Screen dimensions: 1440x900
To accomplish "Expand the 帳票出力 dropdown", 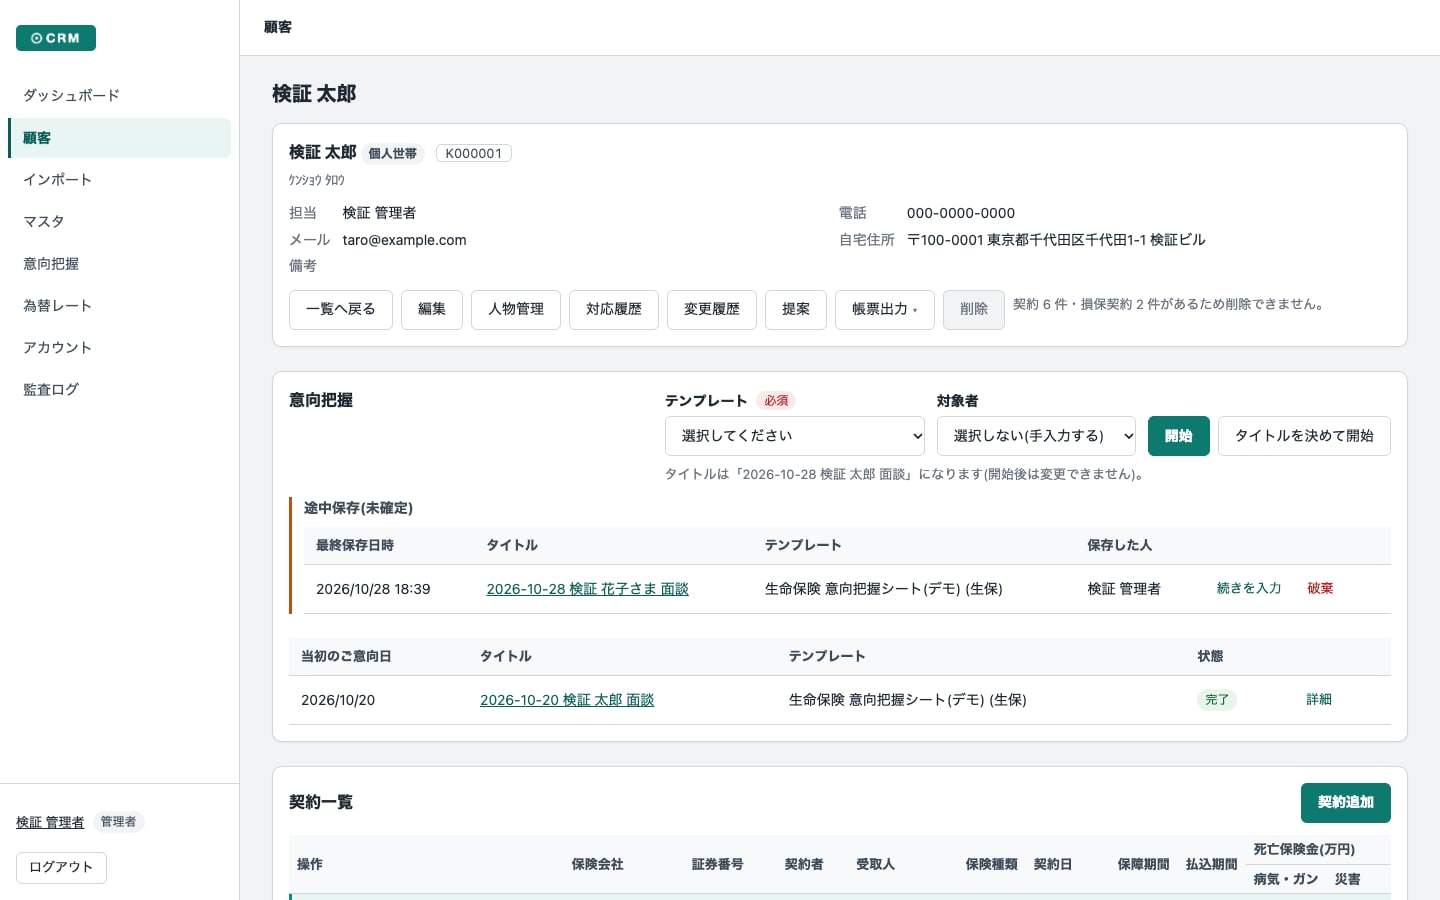I will (885, 310).
